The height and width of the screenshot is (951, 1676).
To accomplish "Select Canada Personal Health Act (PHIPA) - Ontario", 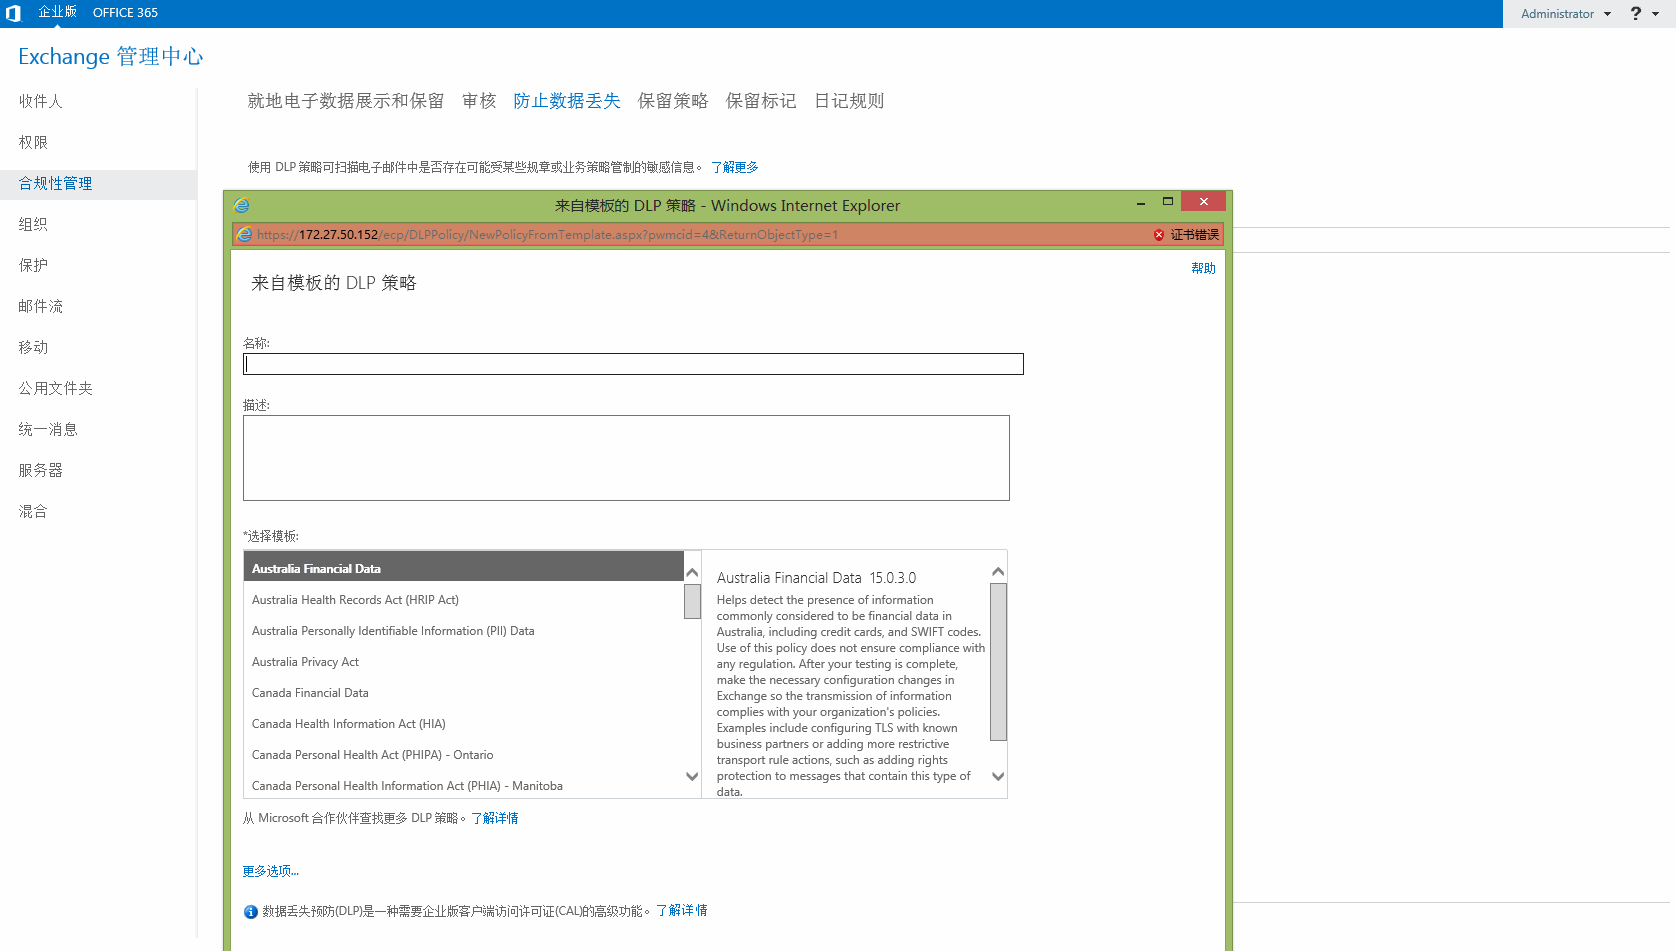I will pyautogui.click(x=464, y=755).
